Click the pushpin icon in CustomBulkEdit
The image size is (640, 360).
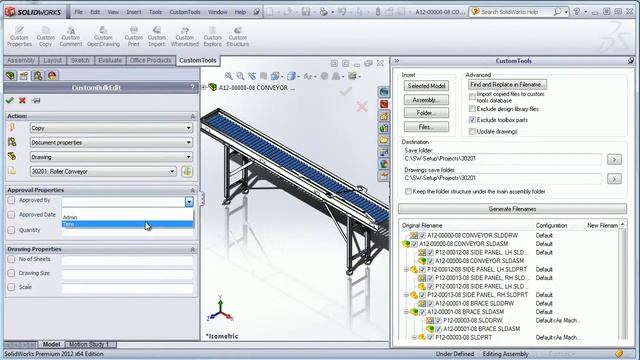(36, 100)
